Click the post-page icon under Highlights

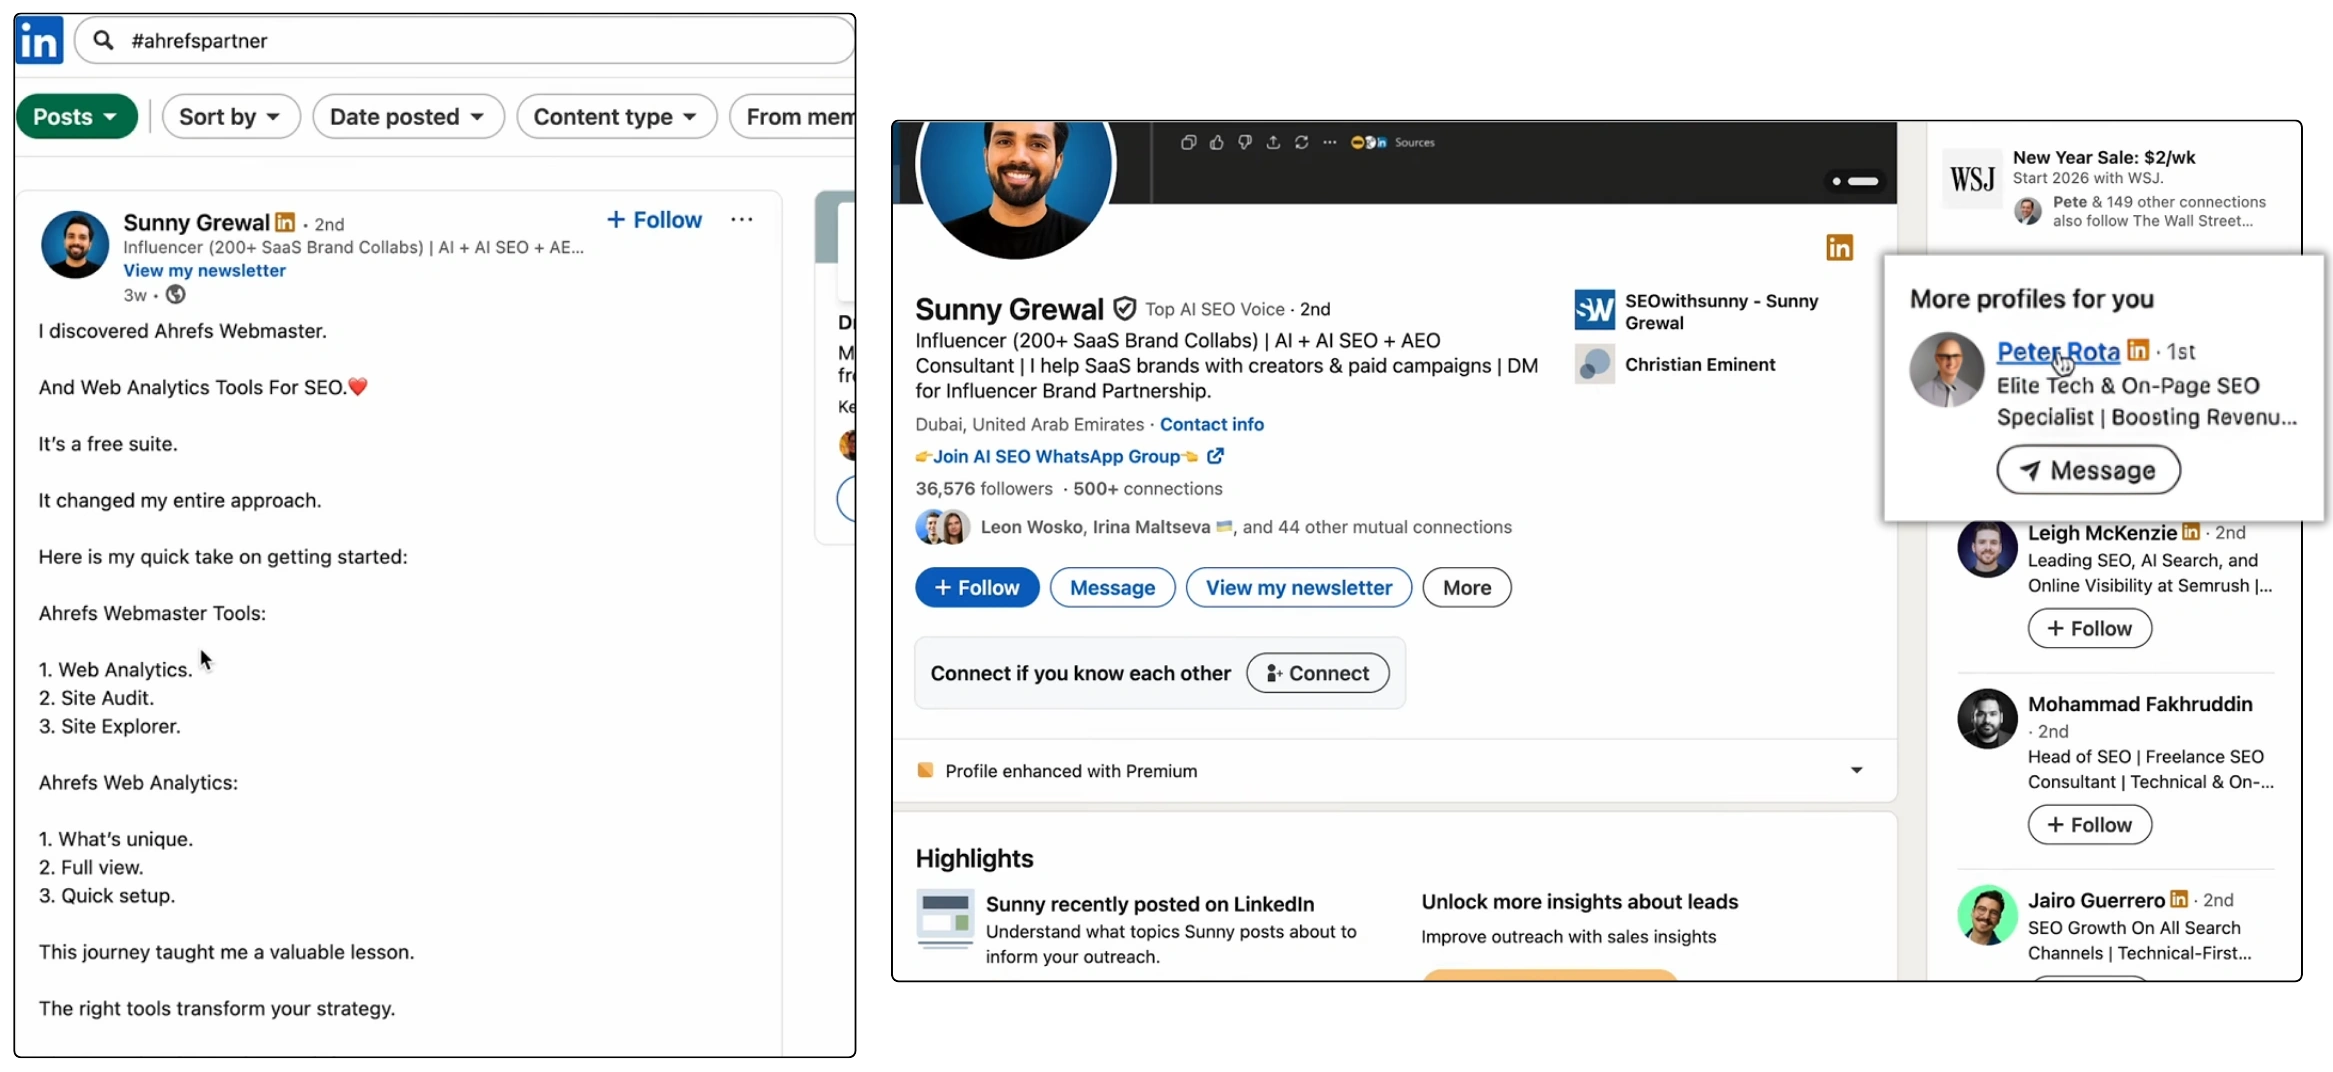click(x=945, y=918)
